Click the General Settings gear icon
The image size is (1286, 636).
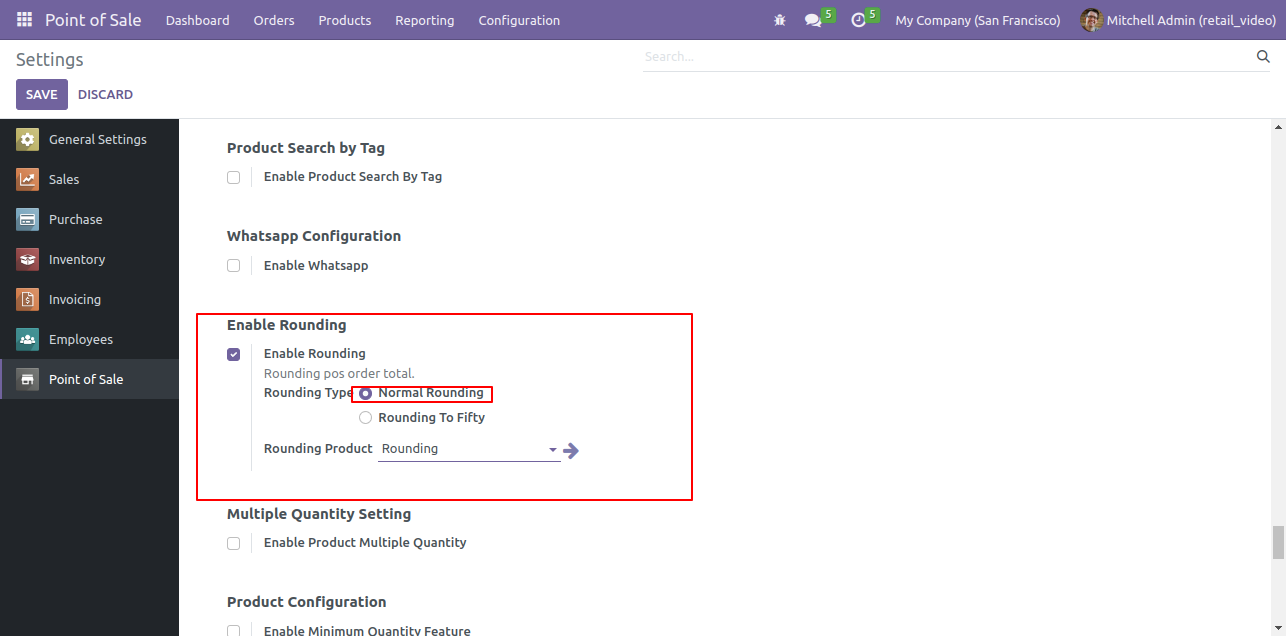click(28, 140)
